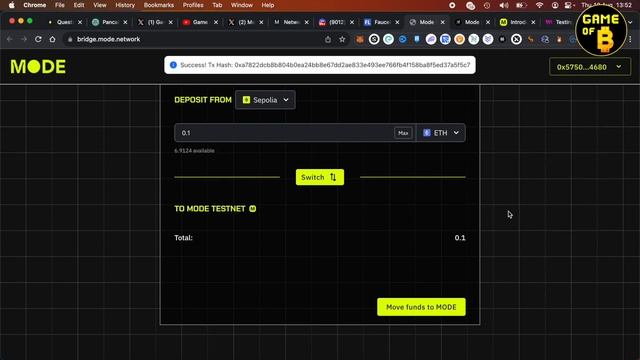The image size is (640, 360).
Task: Click the Mode icon beside TO MODE TESTNET
Action: point(253,209)
